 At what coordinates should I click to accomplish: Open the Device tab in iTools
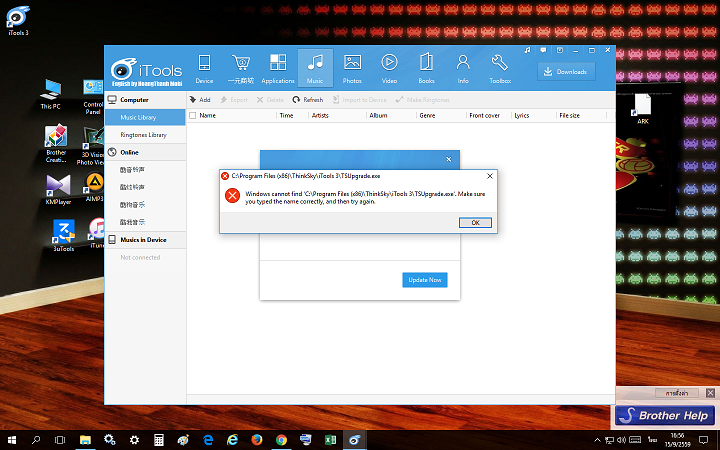(204, 68)
